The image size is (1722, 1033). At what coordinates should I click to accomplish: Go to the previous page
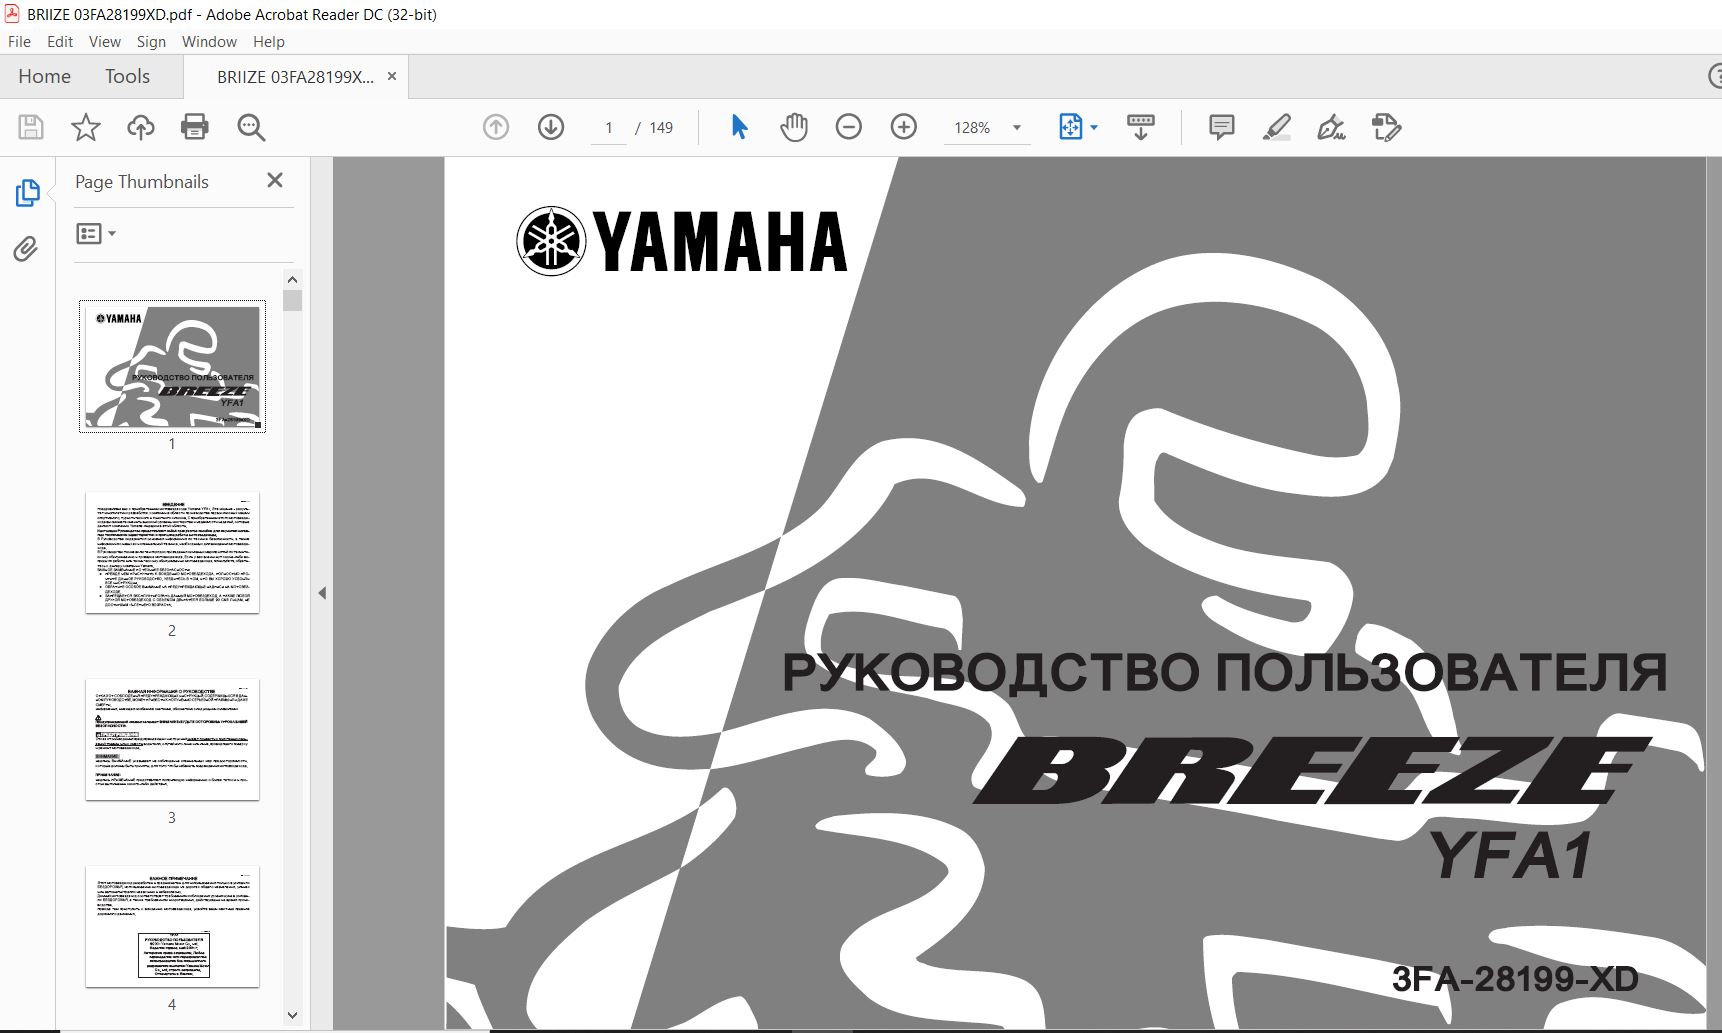click(496, 127)
